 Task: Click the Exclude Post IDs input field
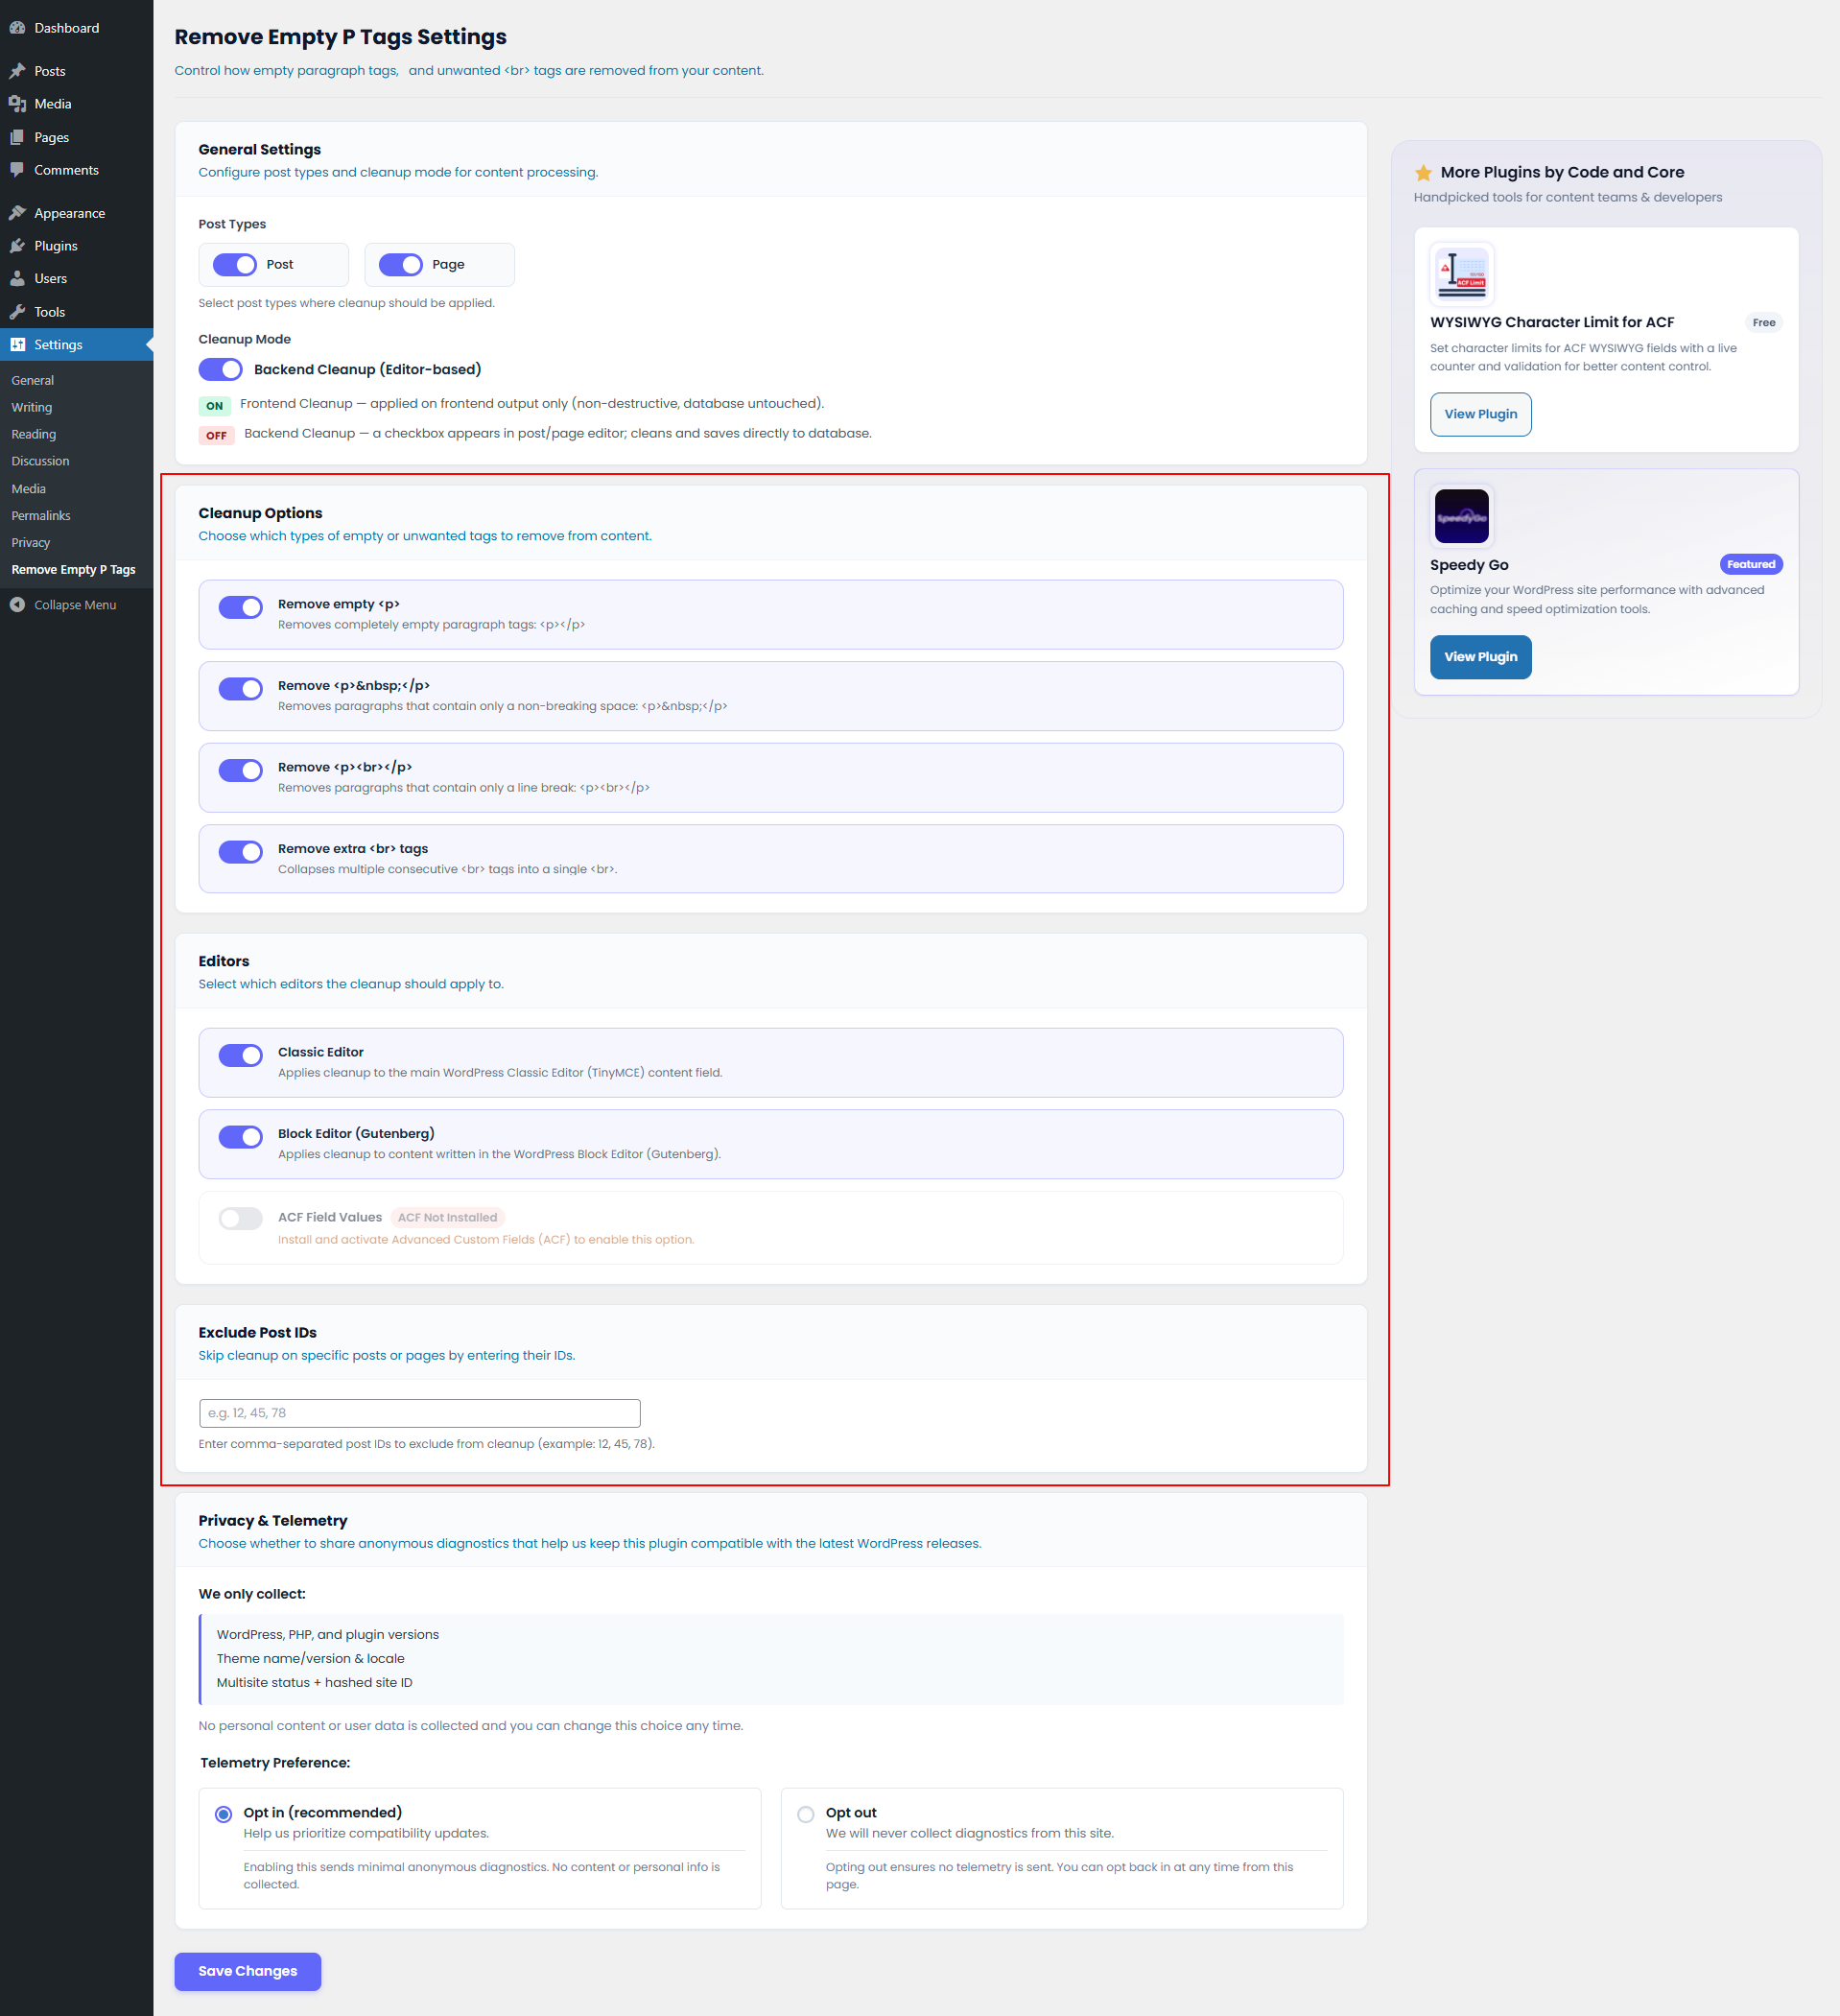[419, 1413]
